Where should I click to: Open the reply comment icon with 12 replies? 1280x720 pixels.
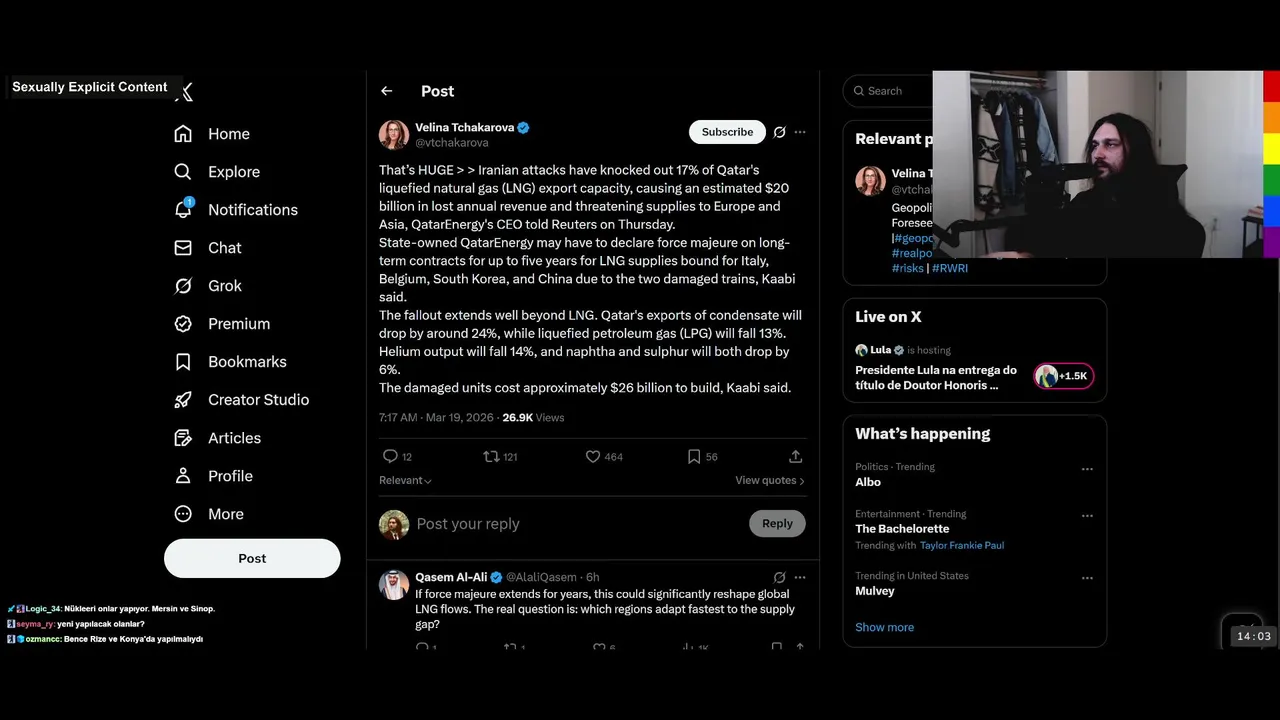click(x=390, y=456)
